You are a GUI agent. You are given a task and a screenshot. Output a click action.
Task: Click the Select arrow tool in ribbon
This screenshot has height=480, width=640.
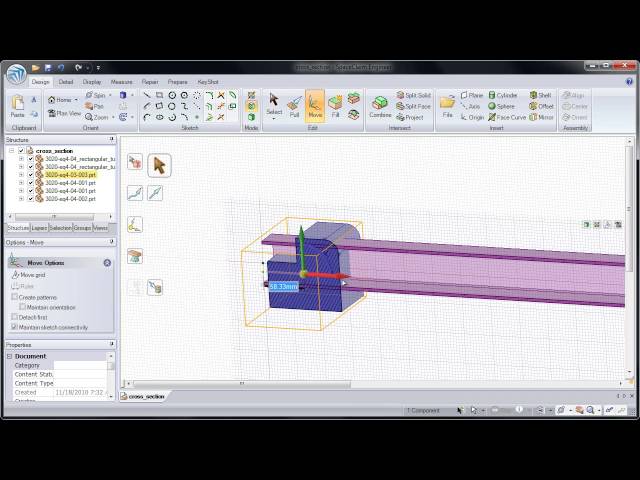pos(274,103)
